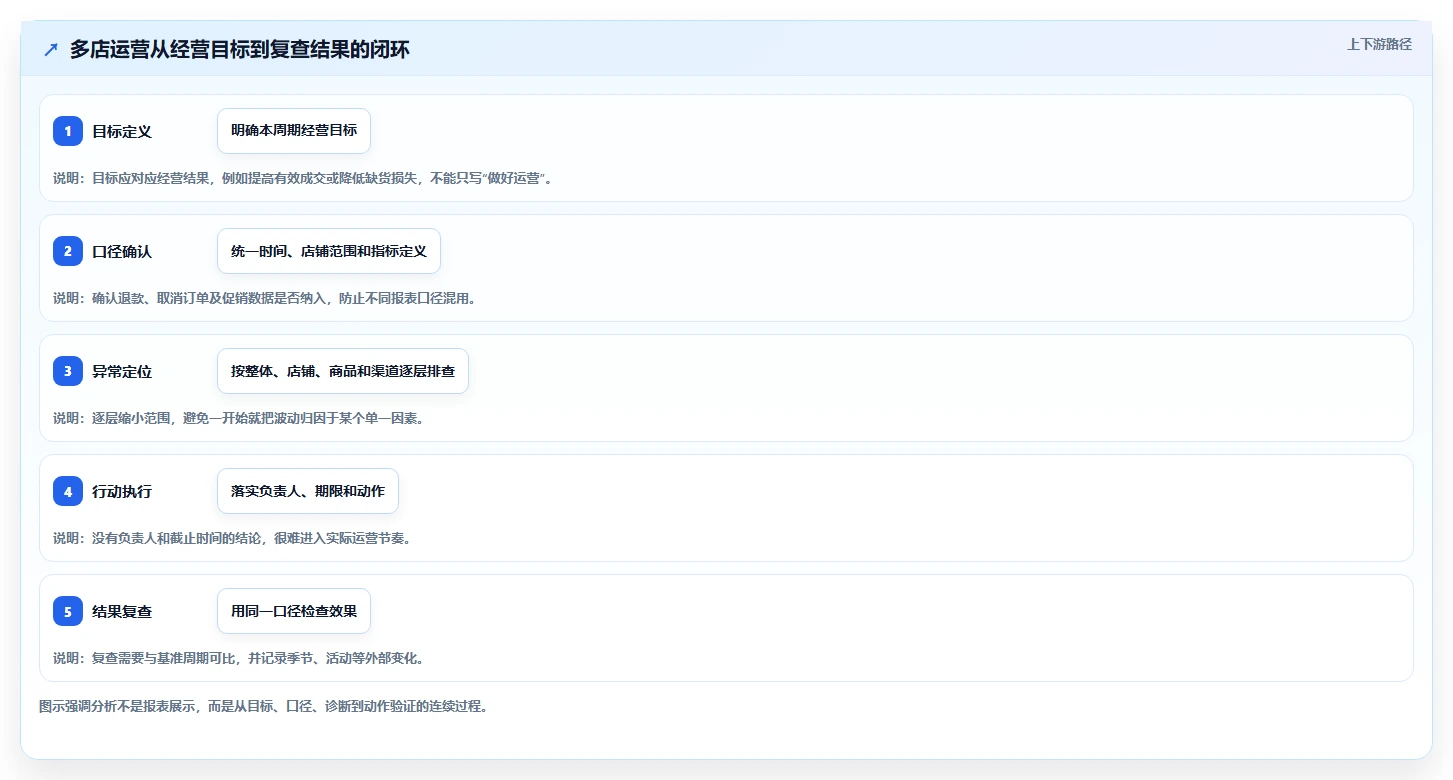Select the 统一时间、店铺范围和指标定义 box
The image size is (1453, 780).
(x=329, y=251)
